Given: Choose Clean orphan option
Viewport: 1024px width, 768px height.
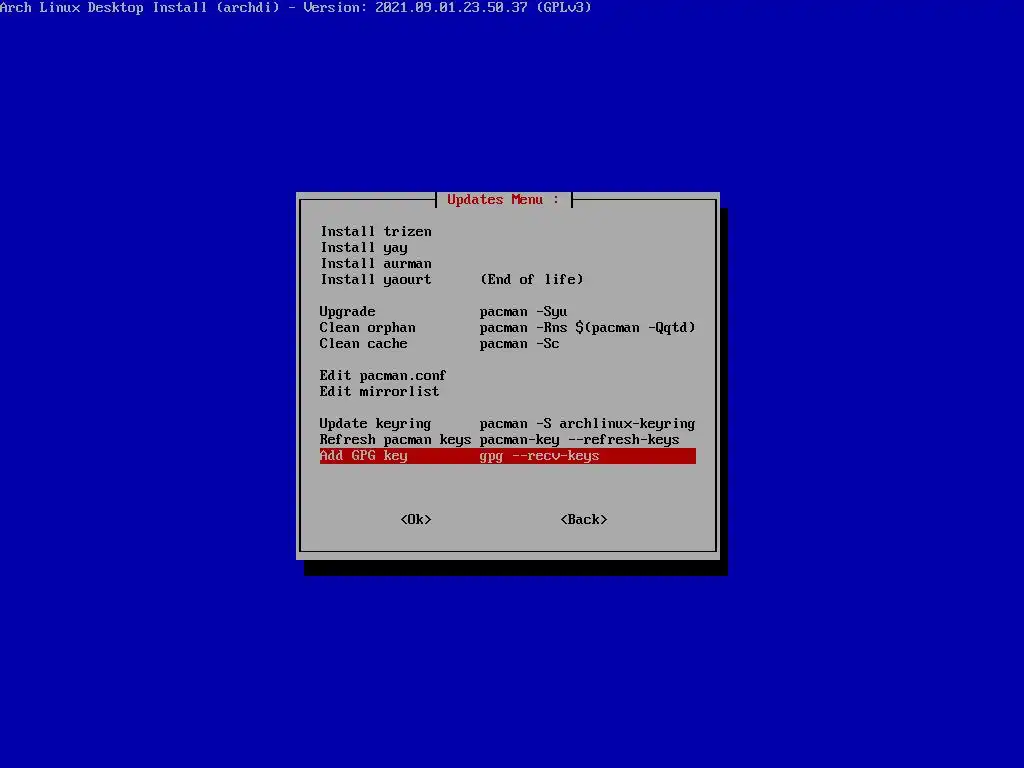Looking at the screenshot, I should point(367,328).
